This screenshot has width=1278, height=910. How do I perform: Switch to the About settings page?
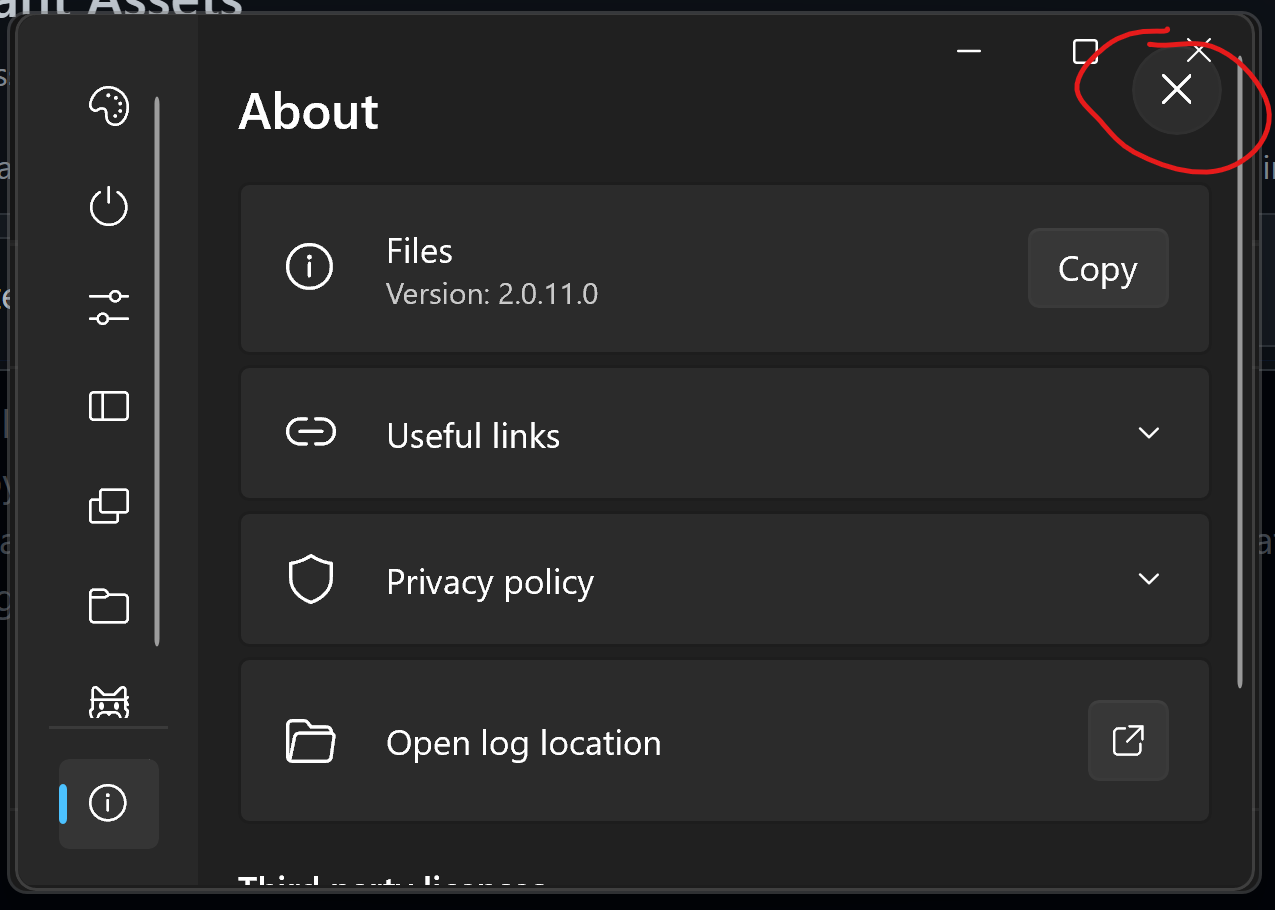tap(108, 803)
